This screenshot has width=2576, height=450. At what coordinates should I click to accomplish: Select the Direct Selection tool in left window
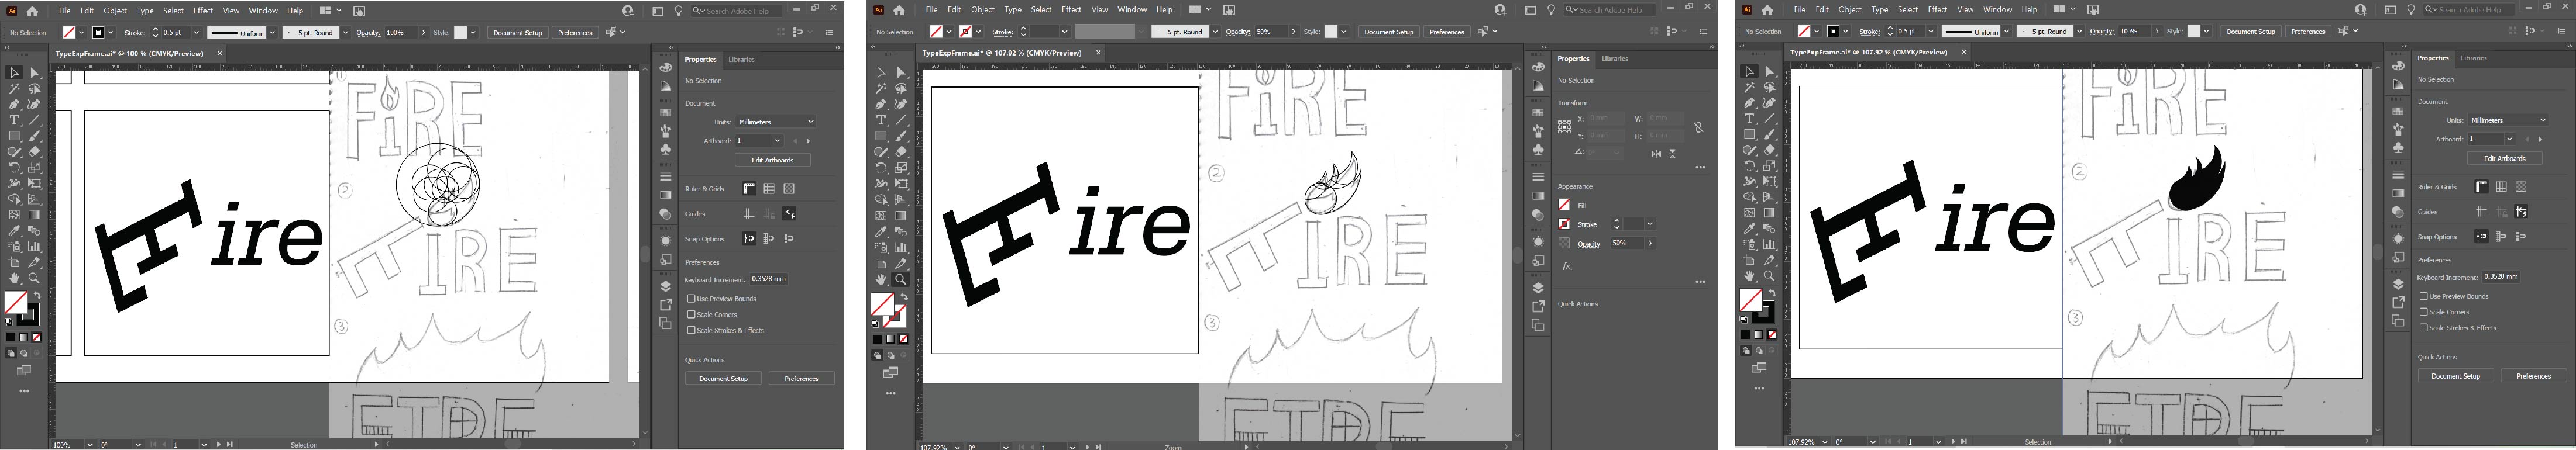pos(34,73)
